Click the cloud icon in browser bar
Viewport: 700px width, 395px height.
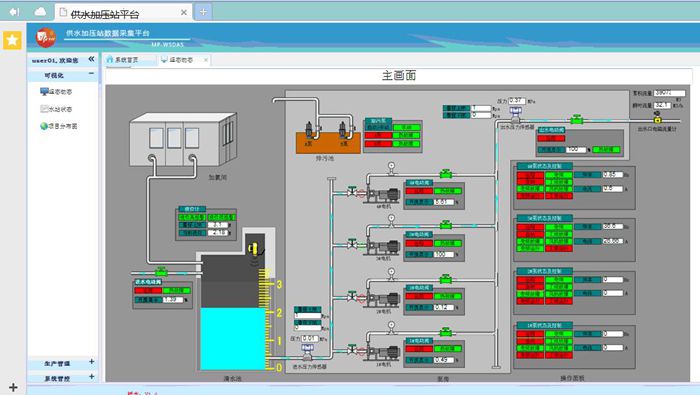click(x=40, y=11)
